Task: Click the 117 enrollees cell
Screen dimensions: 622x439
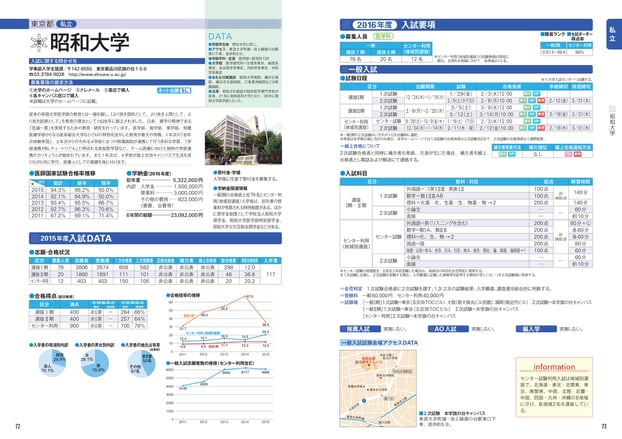Action: coord(271,274)
